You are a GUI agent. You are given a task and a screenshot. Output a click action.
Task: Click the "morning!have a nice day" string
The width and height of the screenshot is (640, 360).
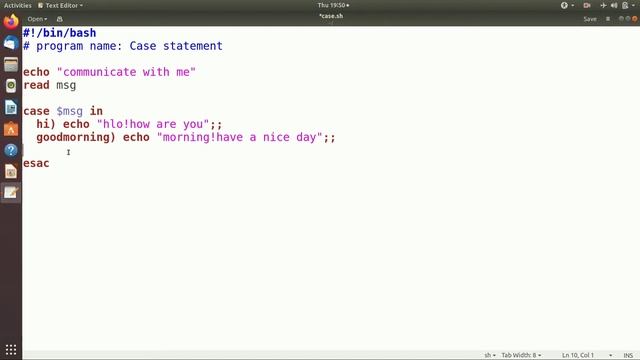coord(240,137)
